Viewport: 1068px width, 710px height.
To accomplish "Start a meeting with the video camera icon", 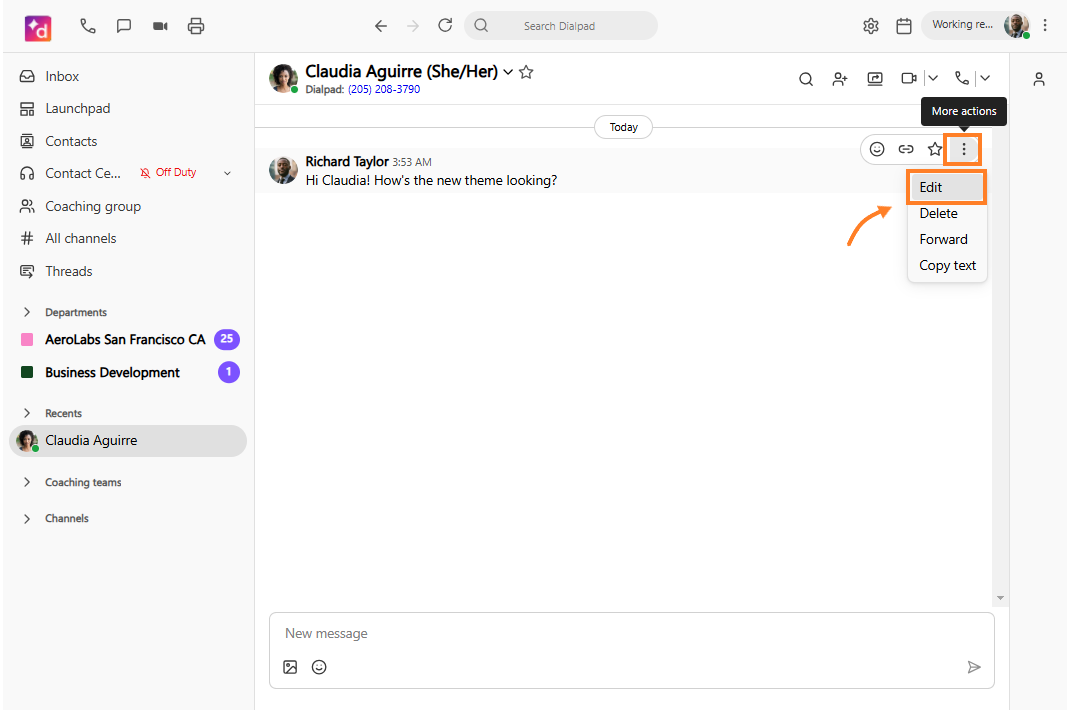I will 160,26.
